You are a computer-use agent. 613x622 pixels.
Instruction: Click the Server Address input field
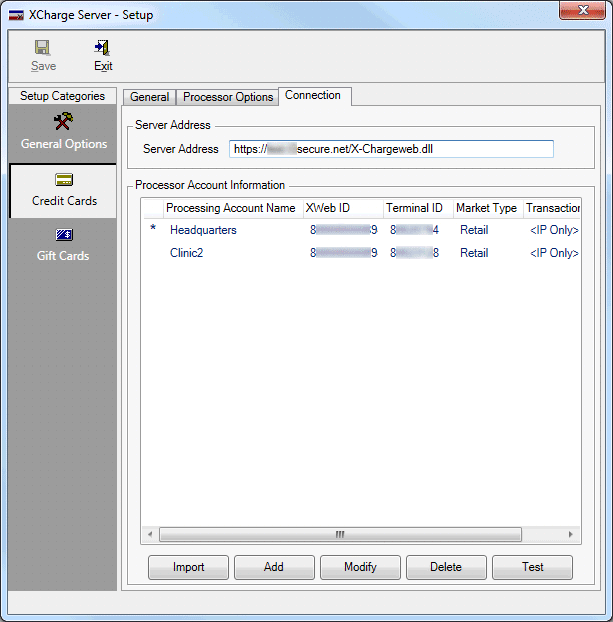pyautogui.click(x=391, y=149)
